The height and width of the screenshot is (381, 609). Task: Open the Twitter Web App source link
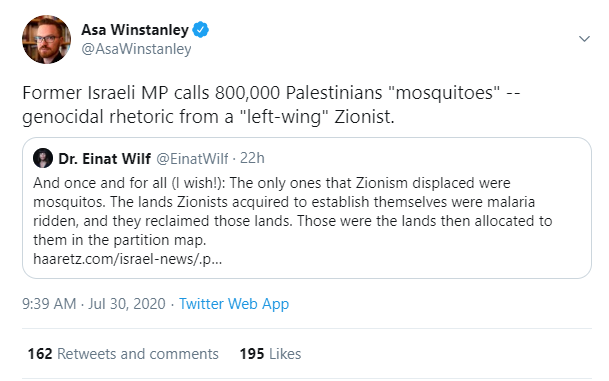point(234,304)
